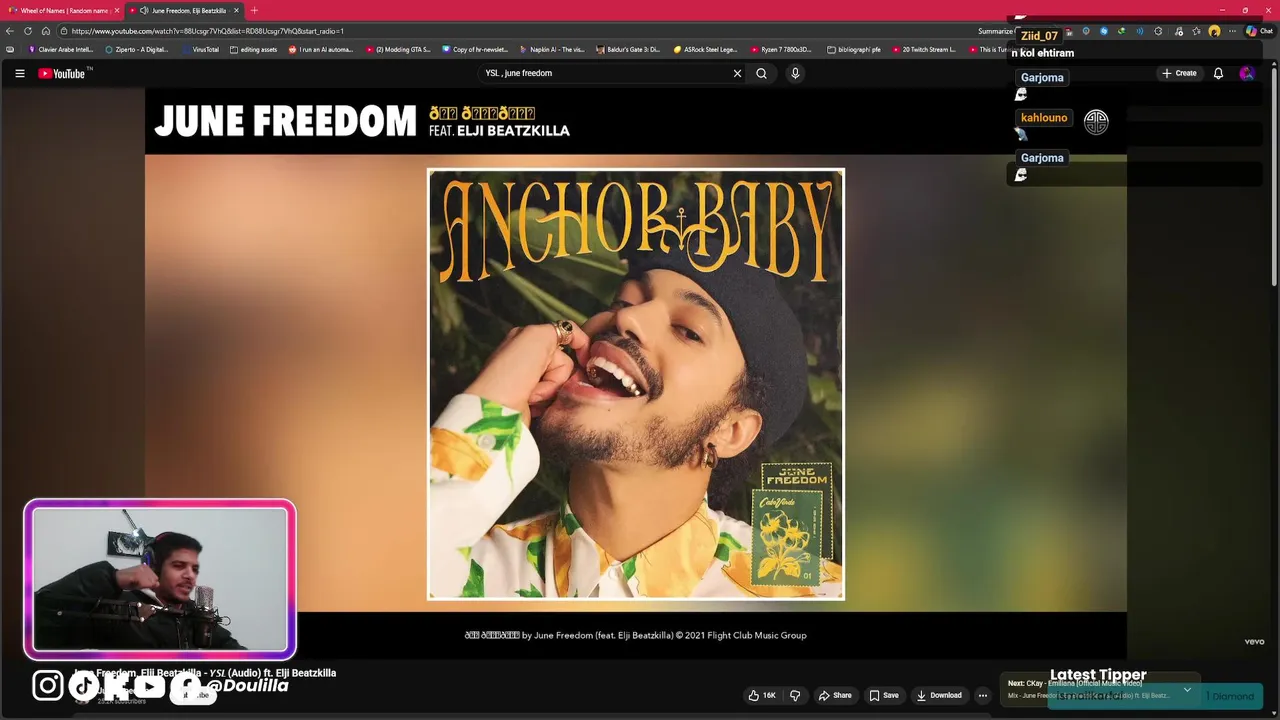This screenshot has width=1280, height=720.
Task: Open YouTube notifications bell
Action: pos(1218,73)
